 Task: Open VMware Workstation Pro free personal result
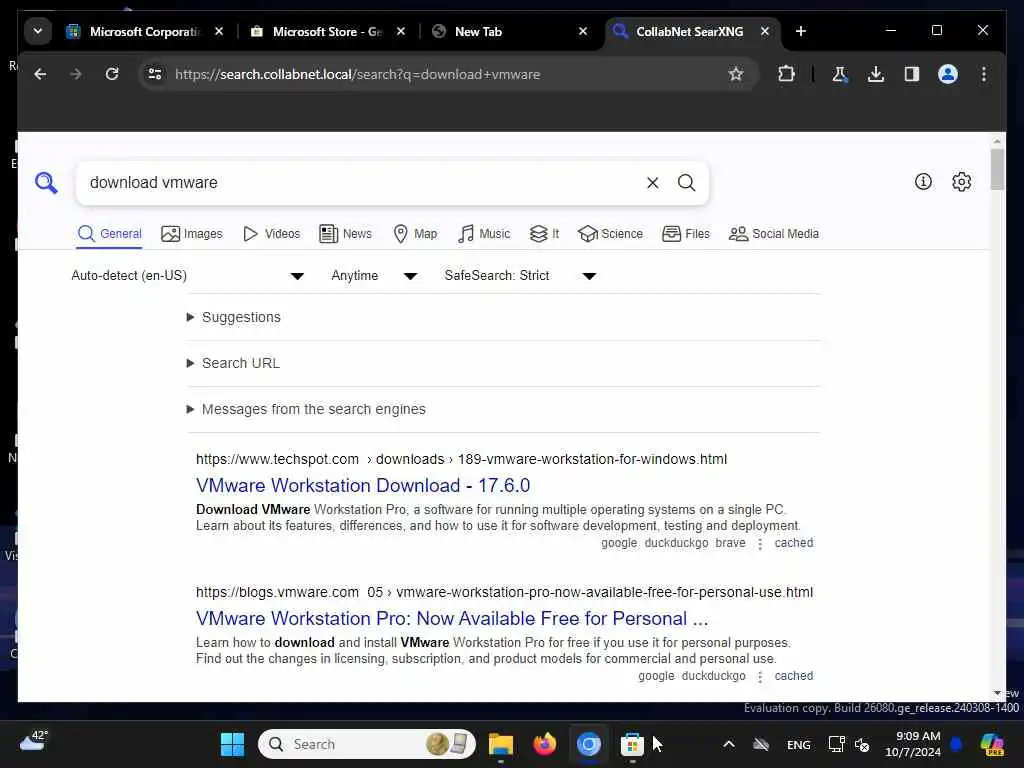(x=452, y=618)
